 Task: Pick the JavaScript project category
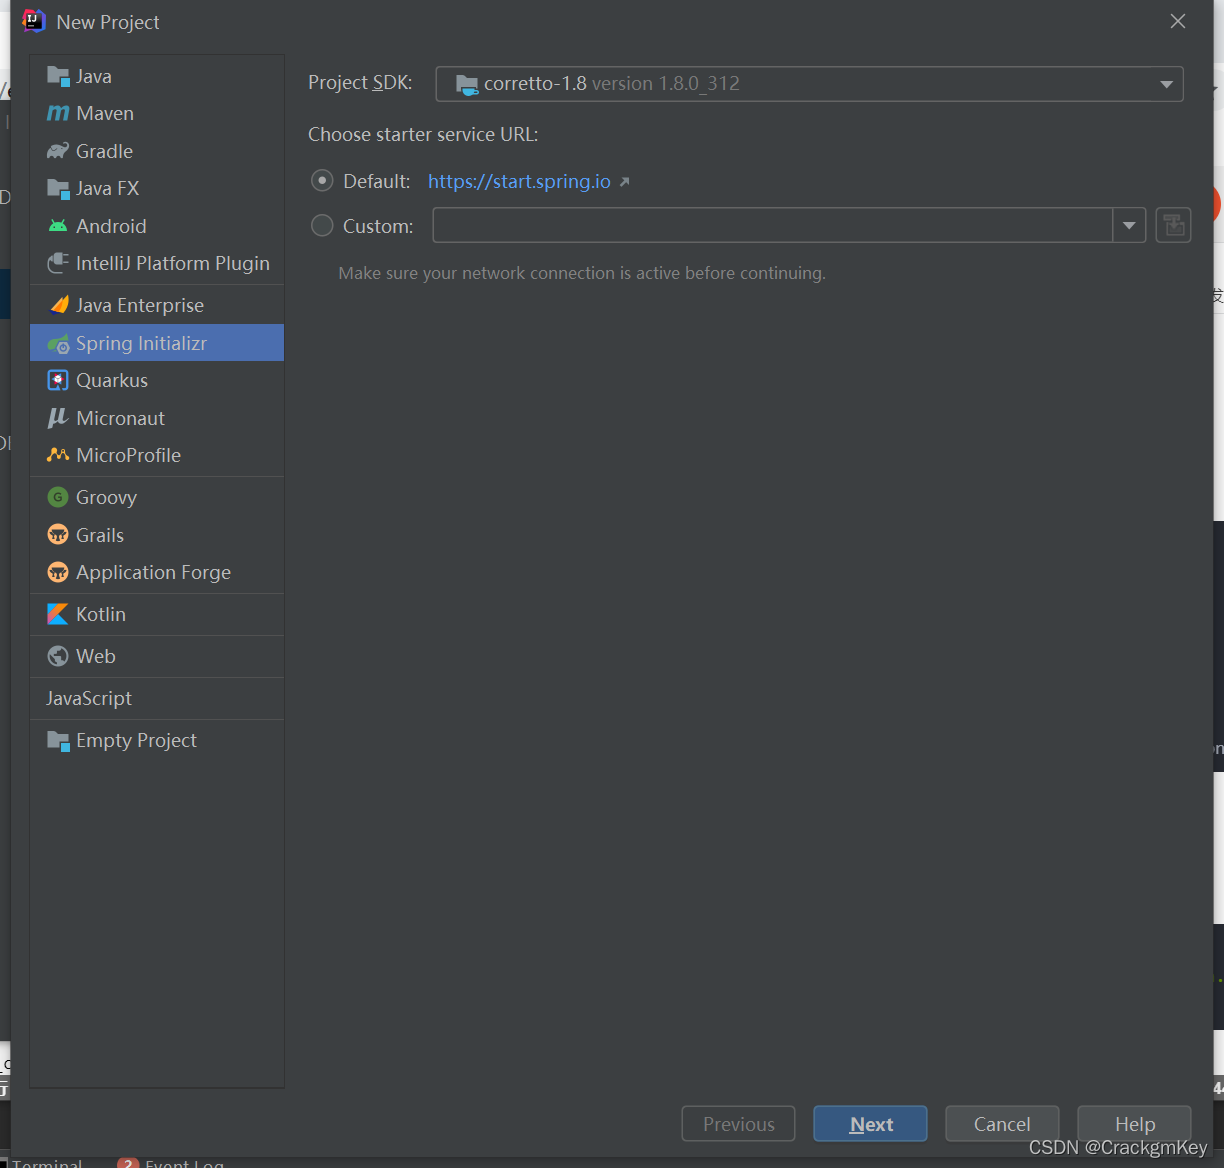(157, 698)
